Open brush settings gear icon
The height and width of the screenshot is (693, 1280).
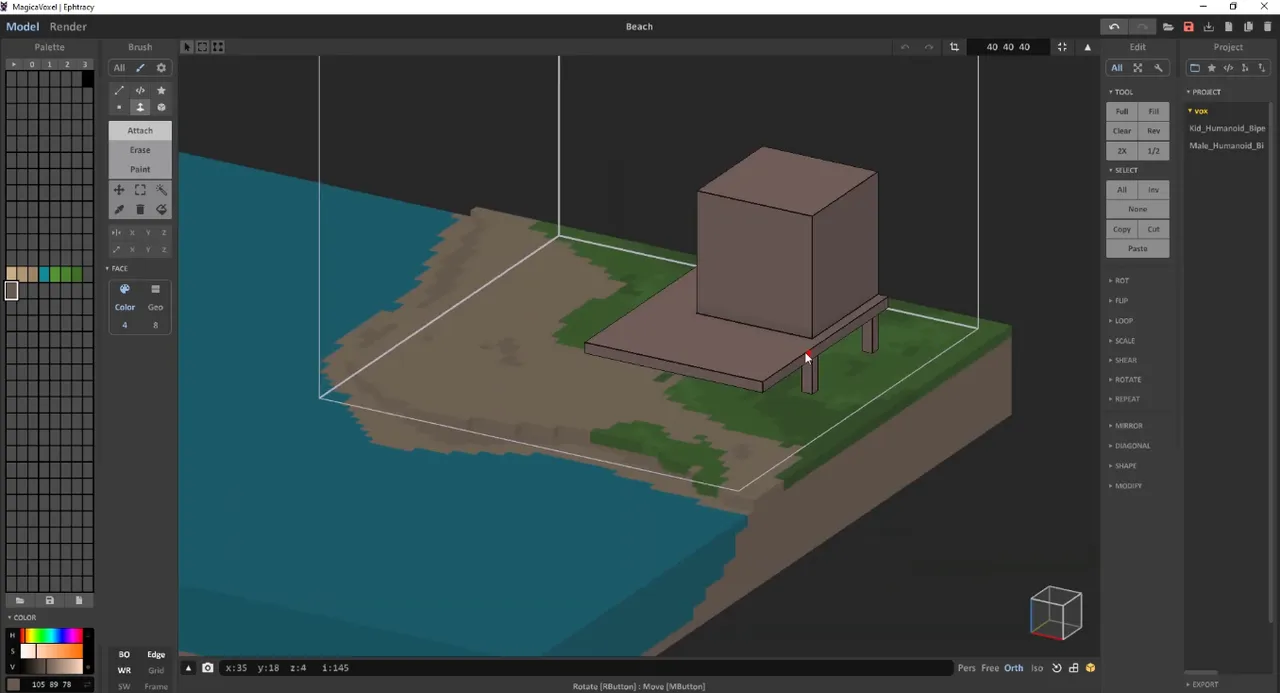pos(161,68)
